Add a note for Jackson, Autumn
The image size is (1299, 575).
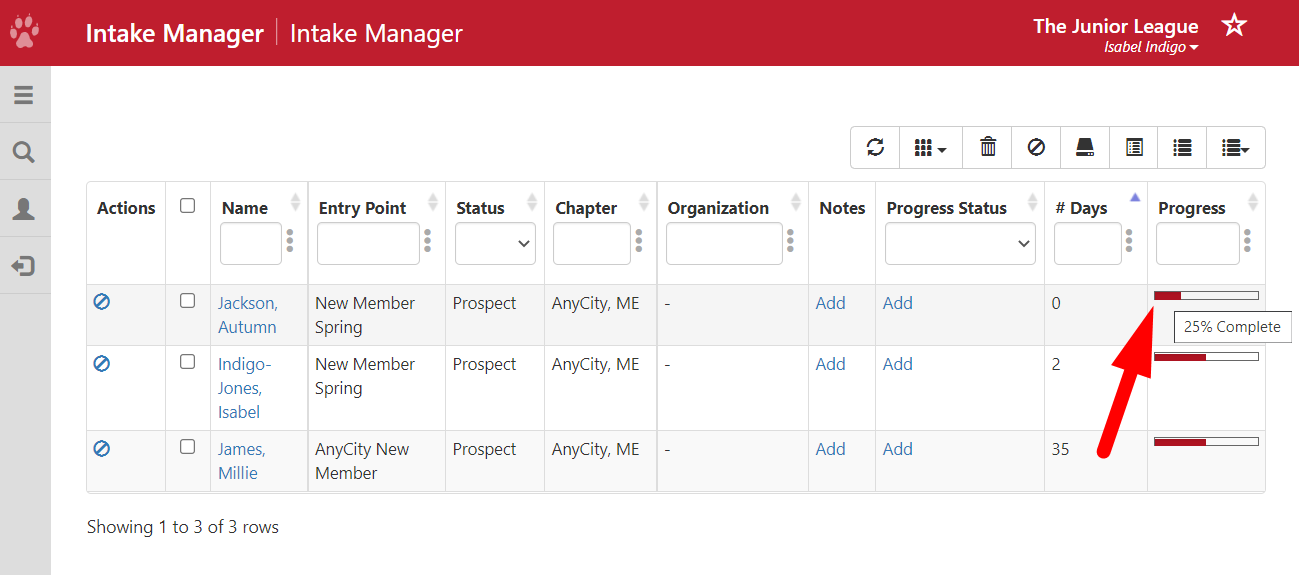click(x=830, y=303)
